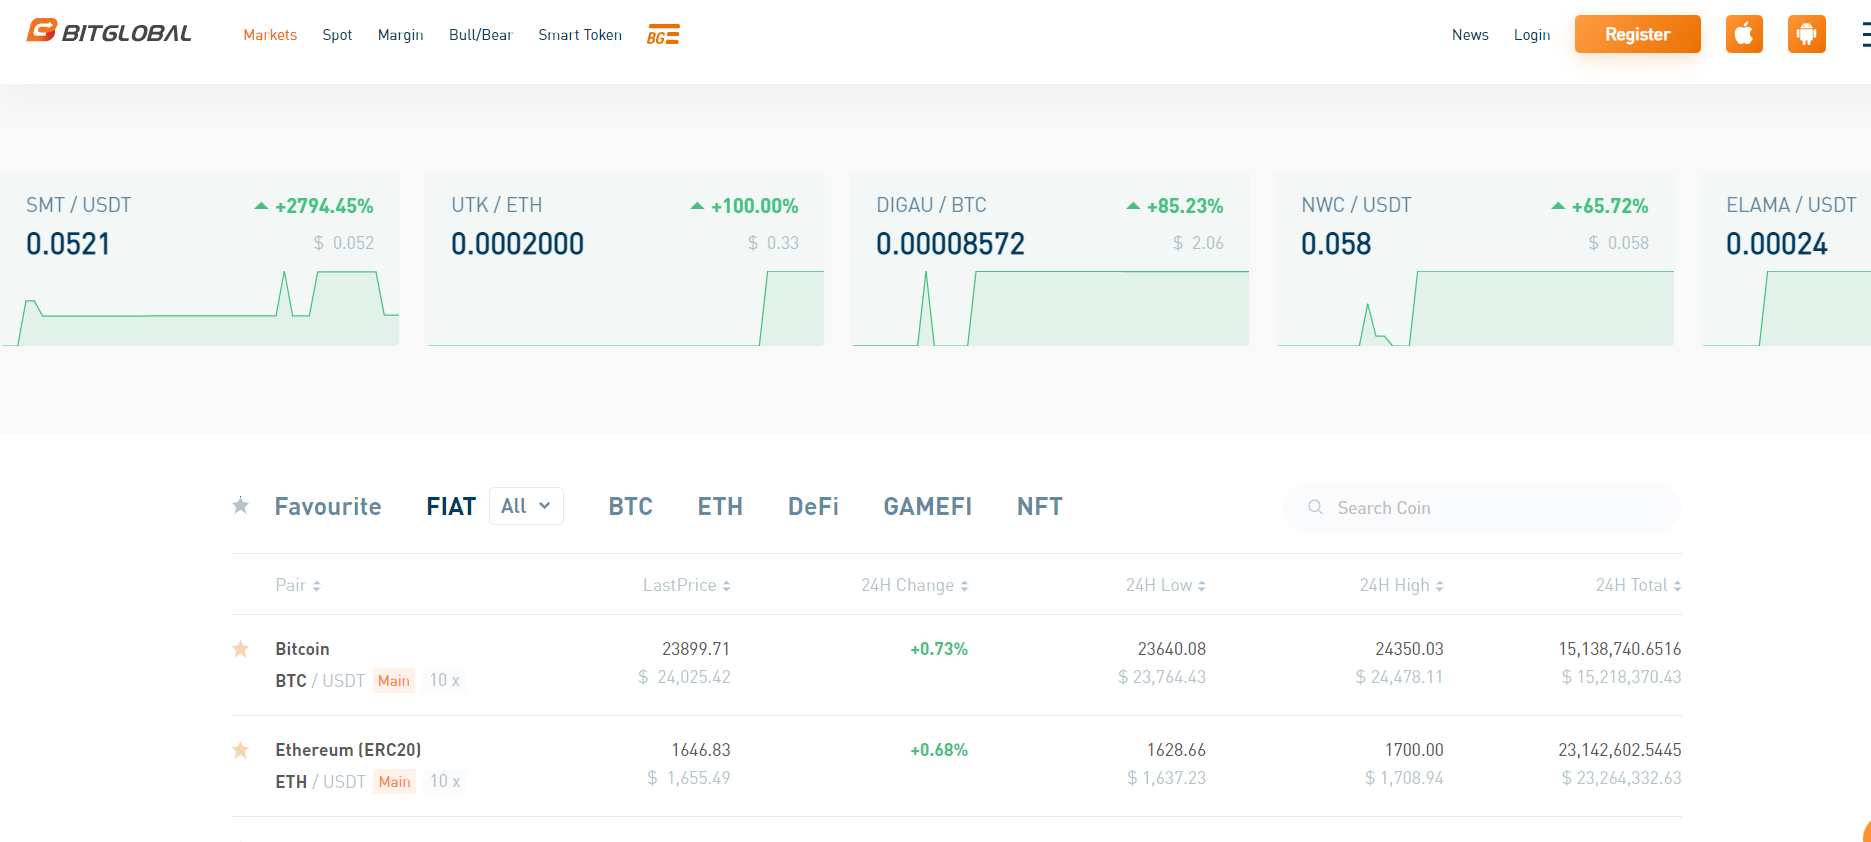Screen dimensions: 1871x842
Task: Click the Register button
Action: coord(1637,34)
